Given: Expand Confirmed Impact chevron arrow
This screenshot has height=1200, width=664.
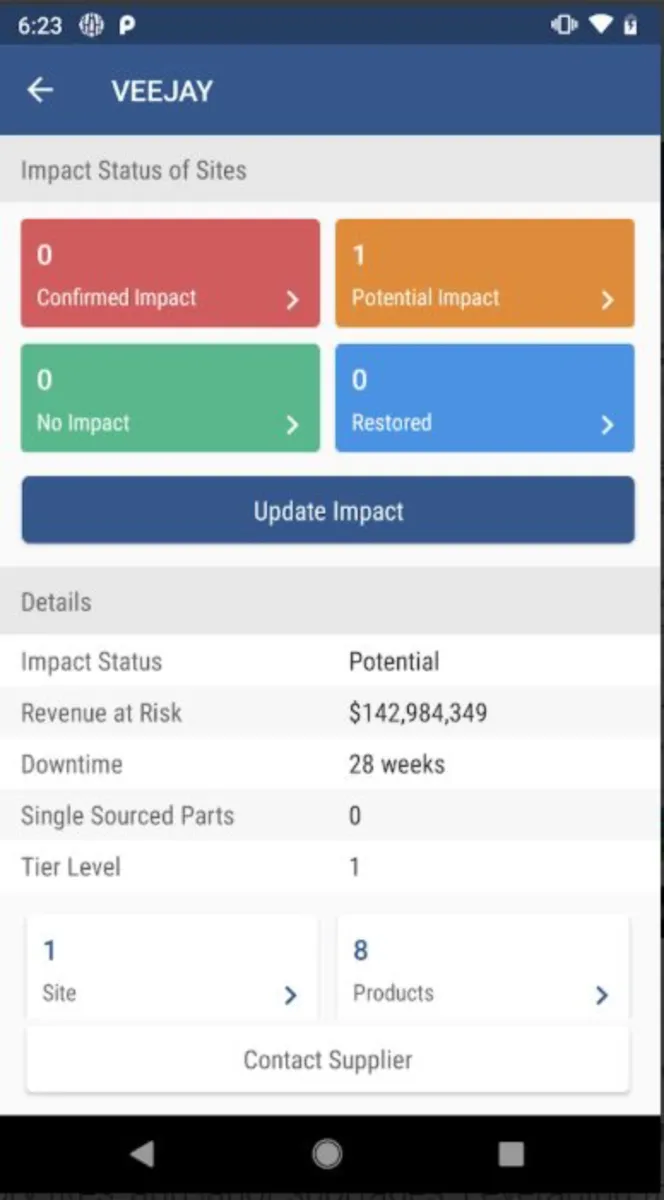Looking at the screenshot, I should click(292, 299).
